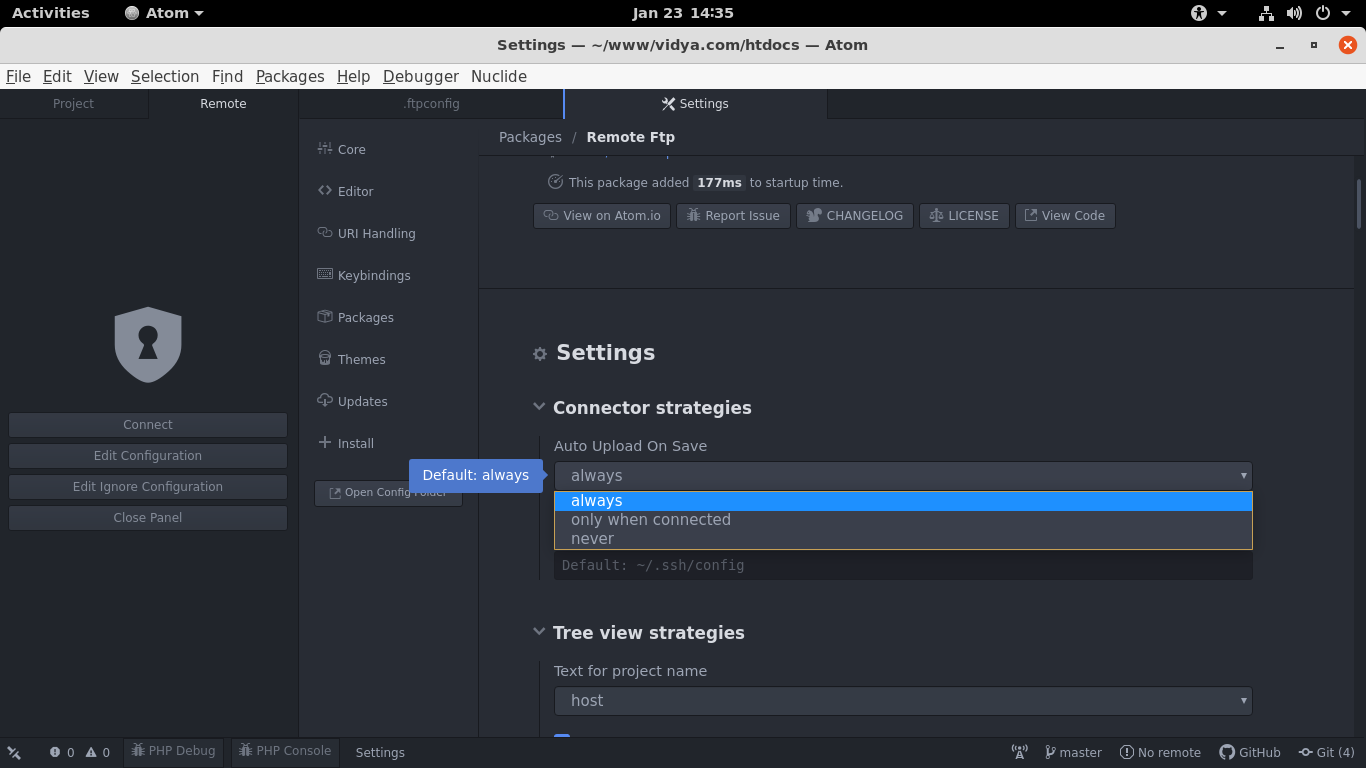The height and width of the screenshot is (768, 1366).
Task: Click the network icon in system tray
Action: point(1266,13)
